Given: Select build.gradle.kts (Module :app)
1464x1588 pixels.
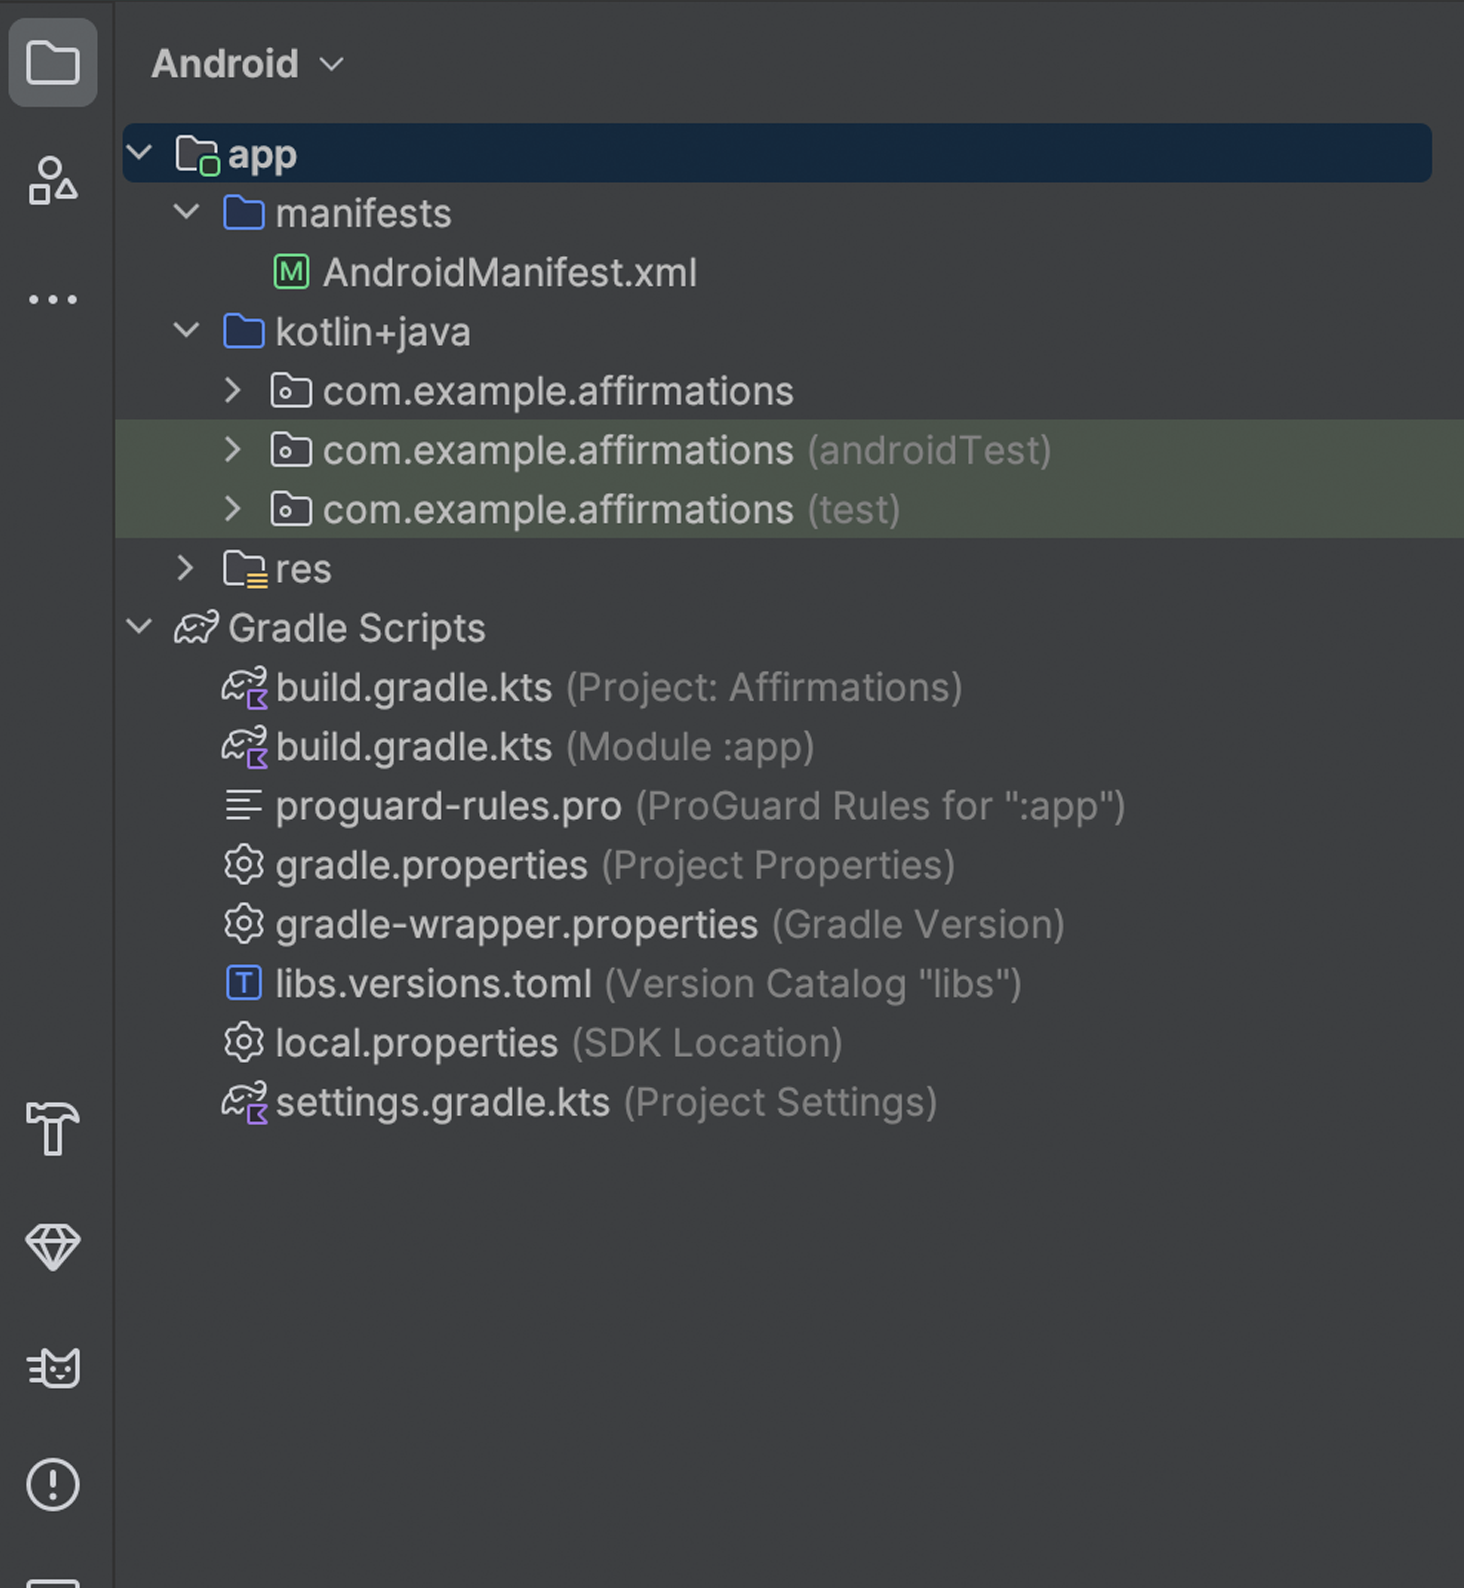Looking at the screenshot, I should pos(545,747).
